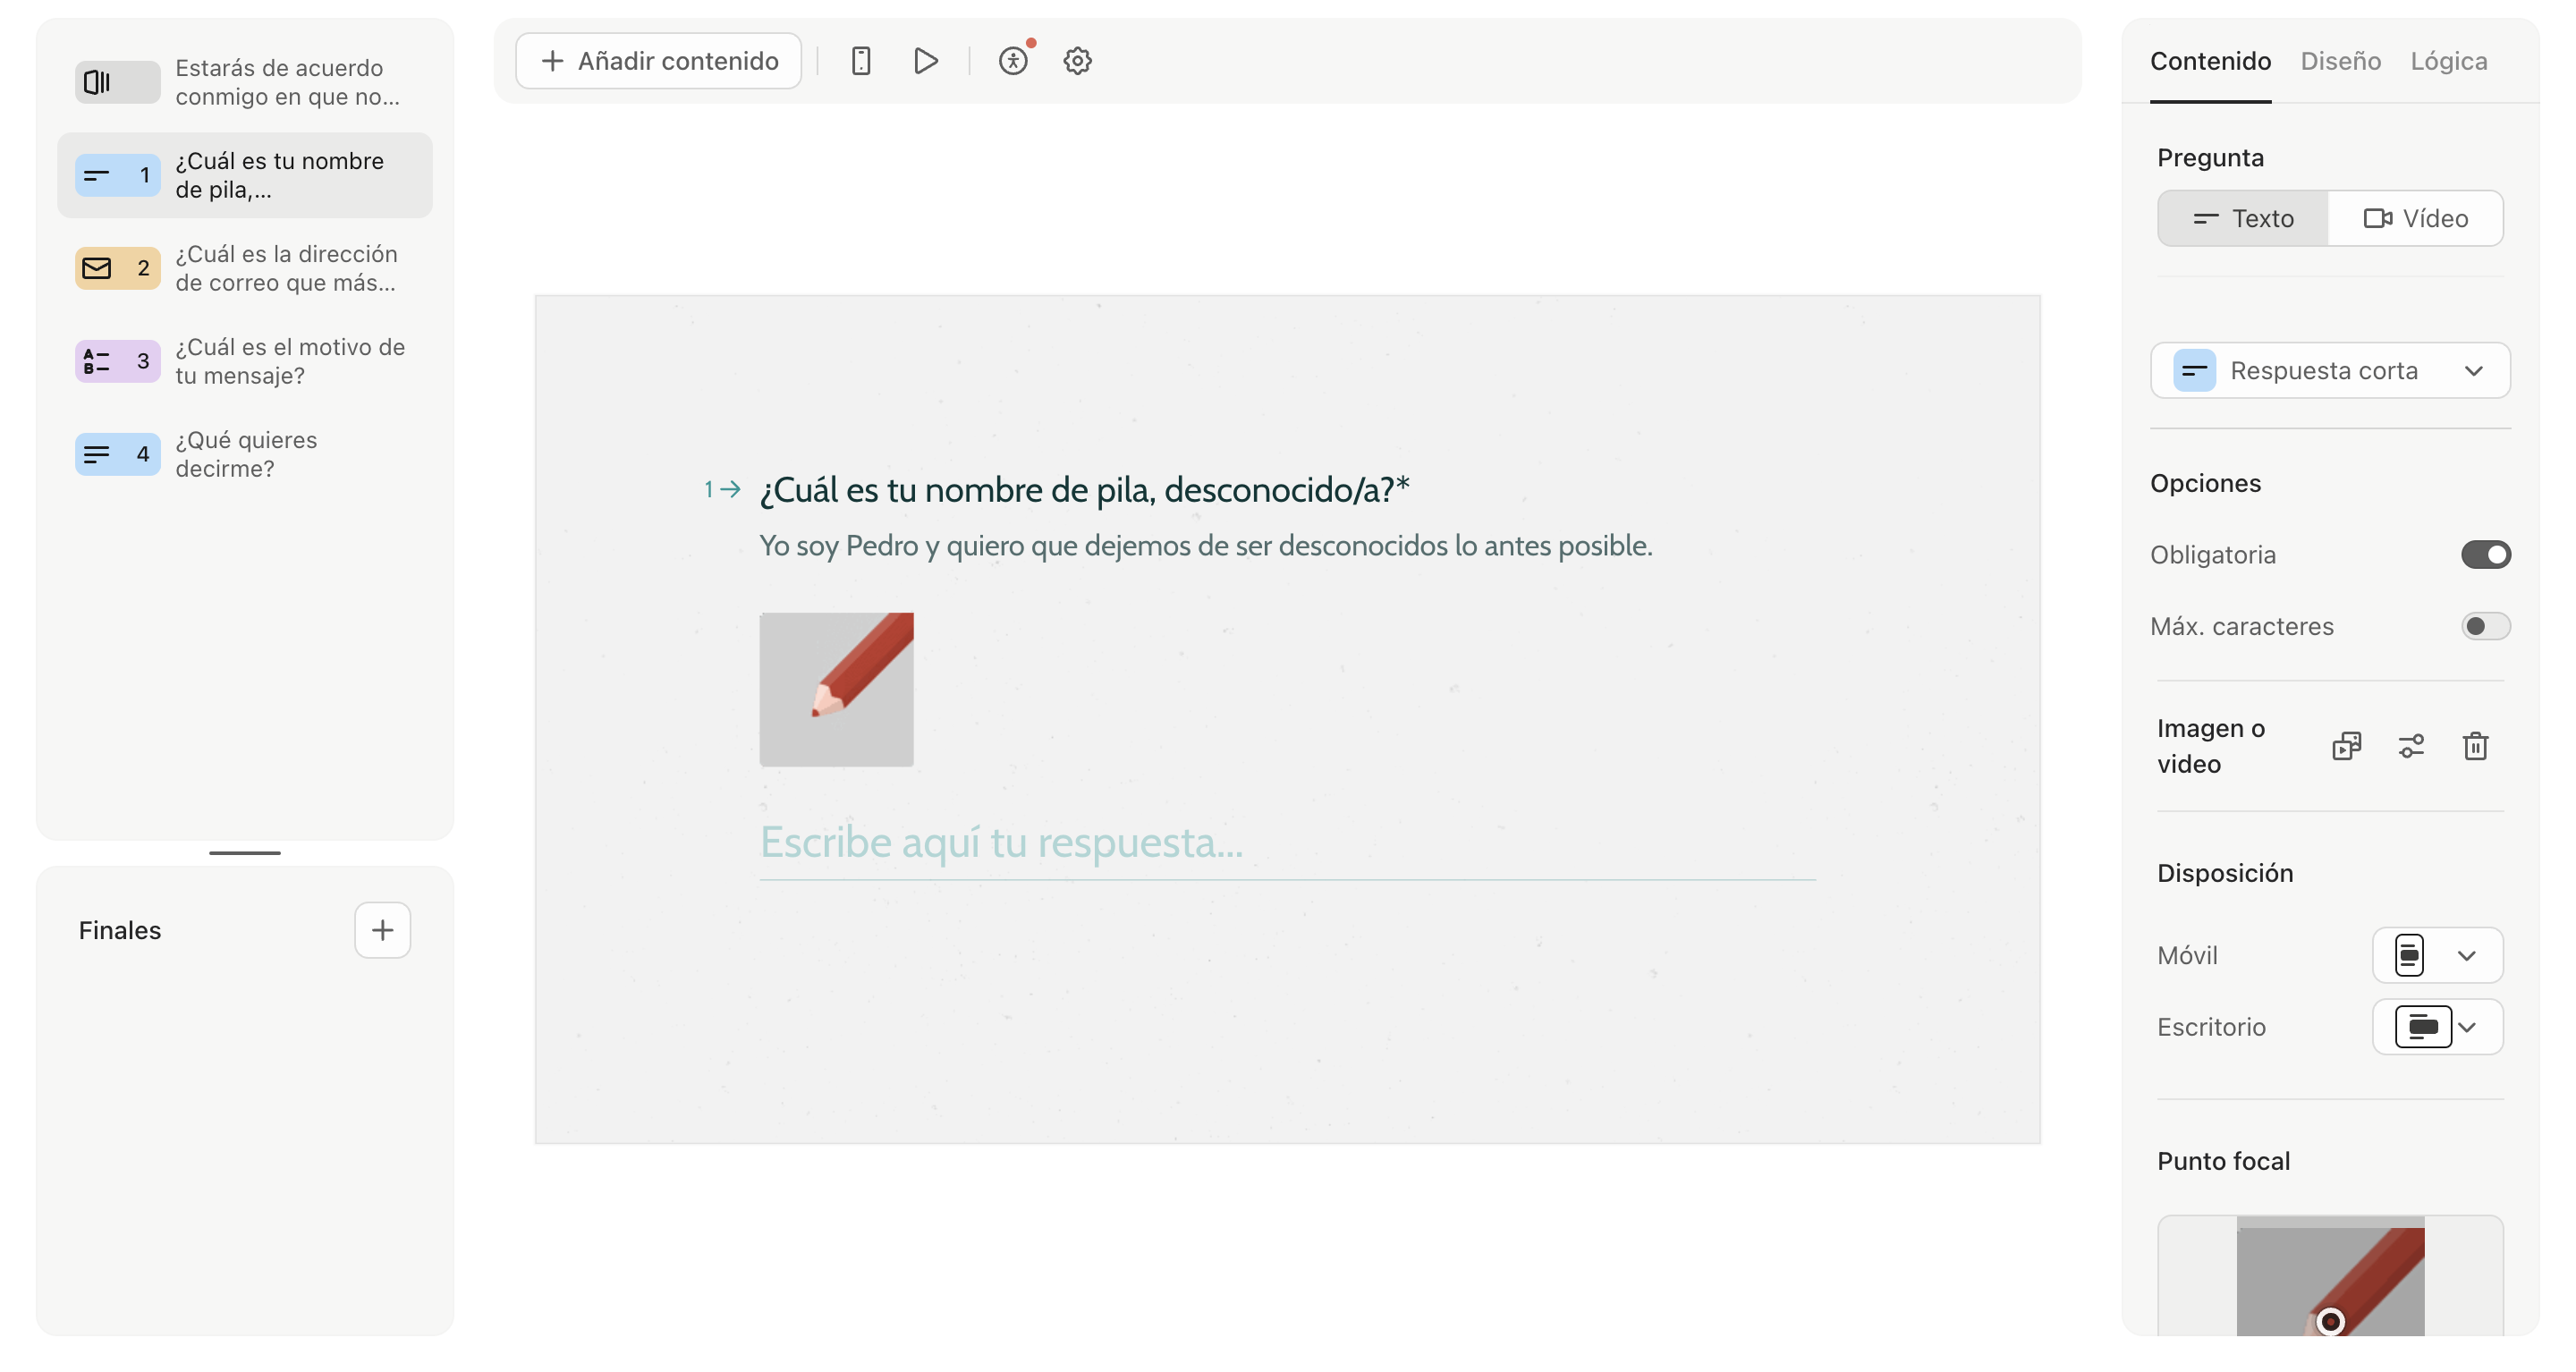Switch to the Diseño tab
Screen dimensions: 2576x1372
(x=2340, y=60)
